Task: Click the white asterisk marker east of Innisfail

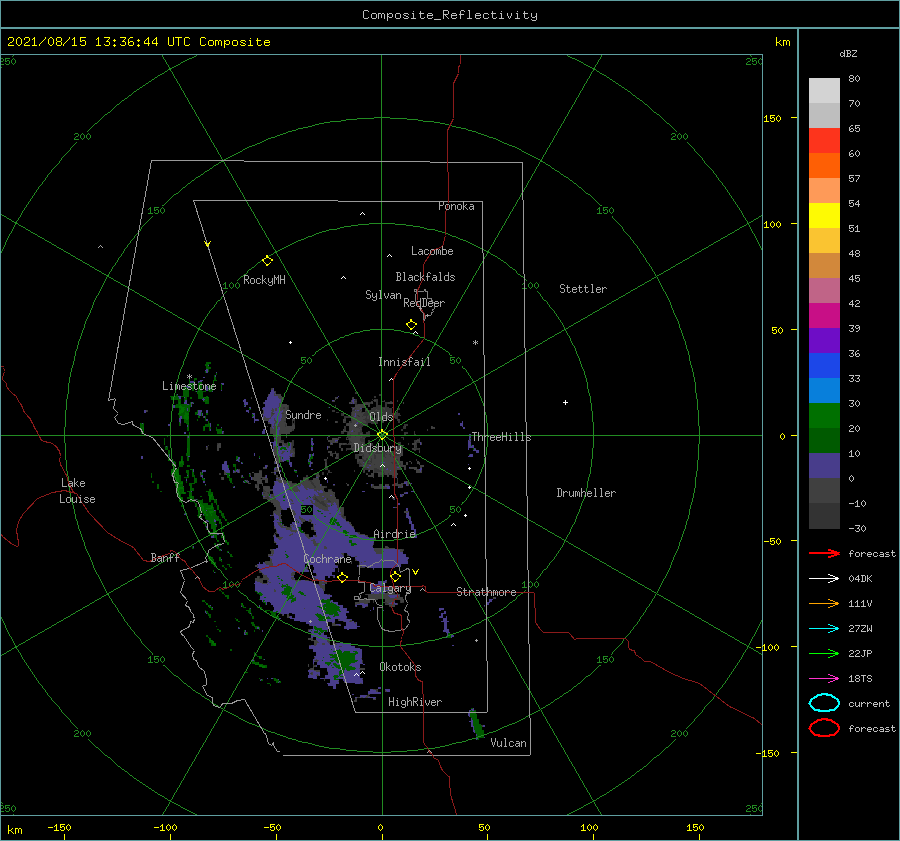Action: (x=475, y=343)
